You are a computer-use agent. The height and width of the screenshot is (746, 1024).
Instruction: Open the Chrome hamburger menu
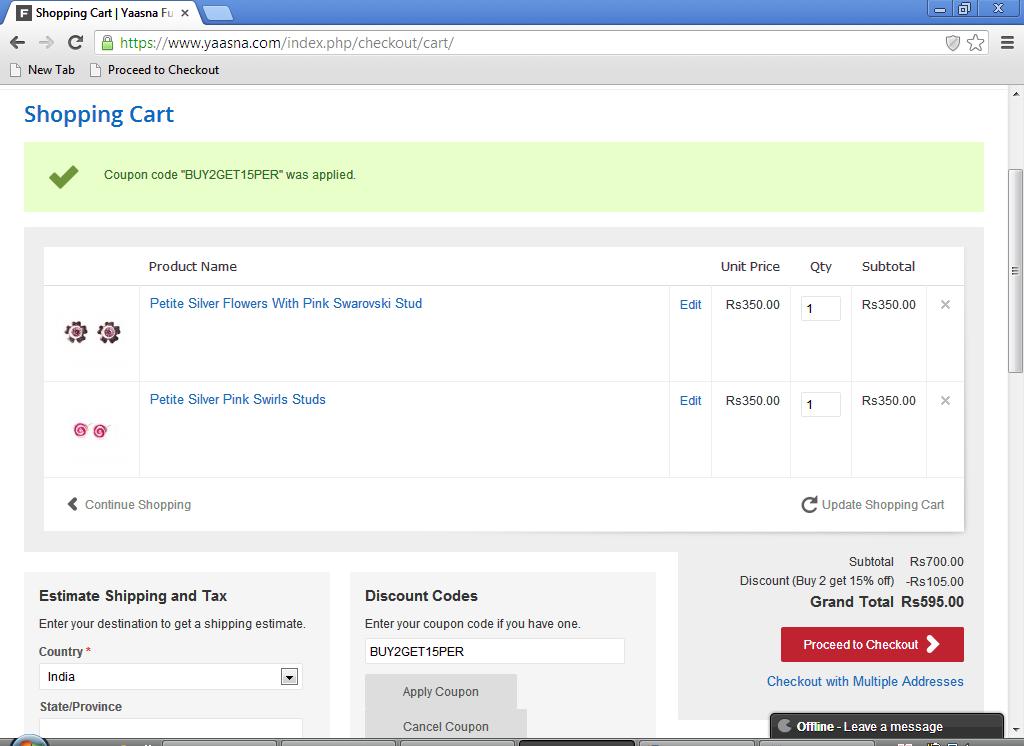point(1007,43)
